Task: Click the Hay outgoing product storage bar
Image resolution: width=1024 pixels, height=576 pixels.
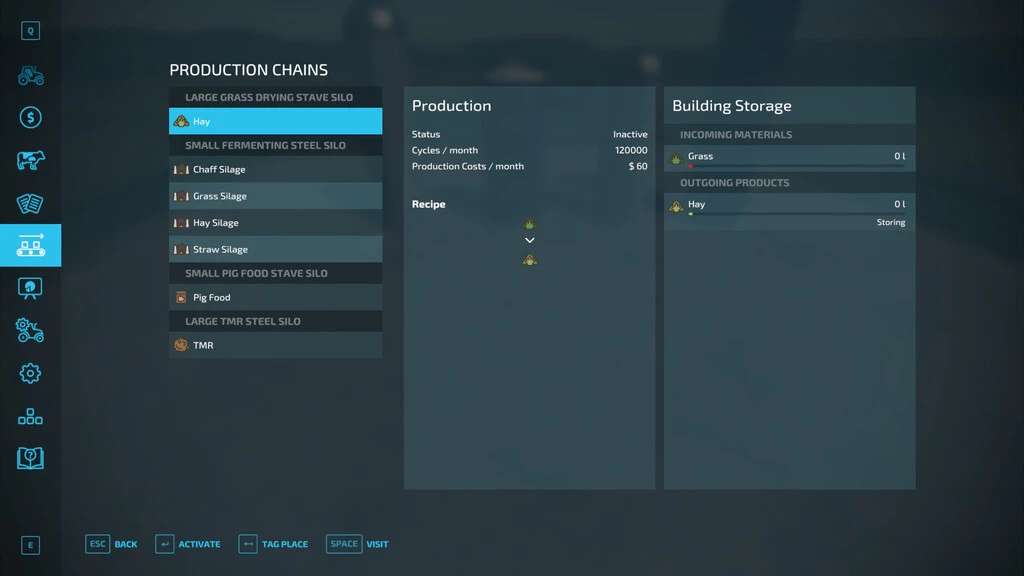Action: [789, 213]
